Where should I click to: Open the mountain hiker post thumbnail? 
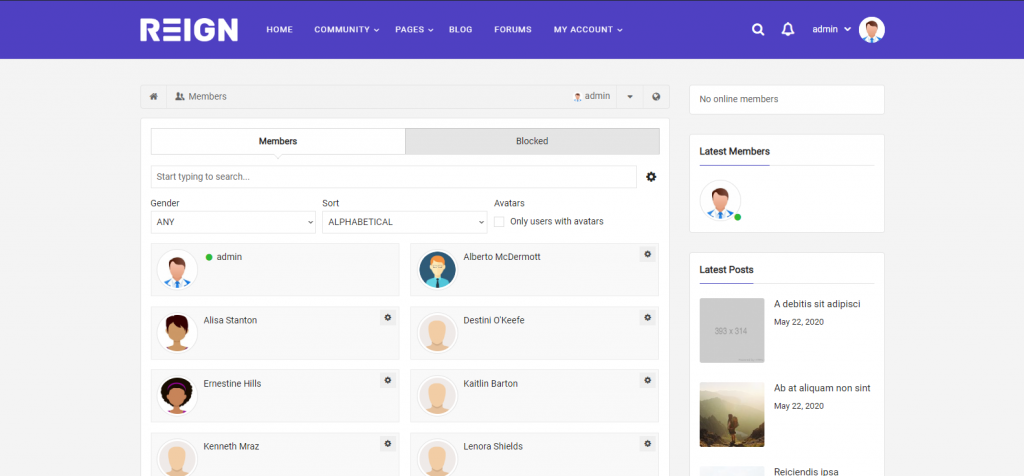point(731,415)
